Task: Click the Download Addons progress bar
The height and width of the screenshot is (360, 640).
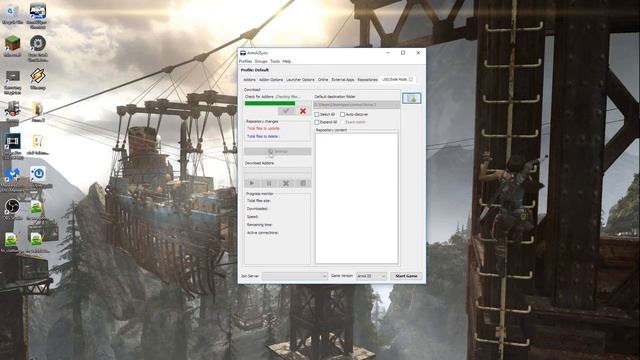Action: point(278,171)
